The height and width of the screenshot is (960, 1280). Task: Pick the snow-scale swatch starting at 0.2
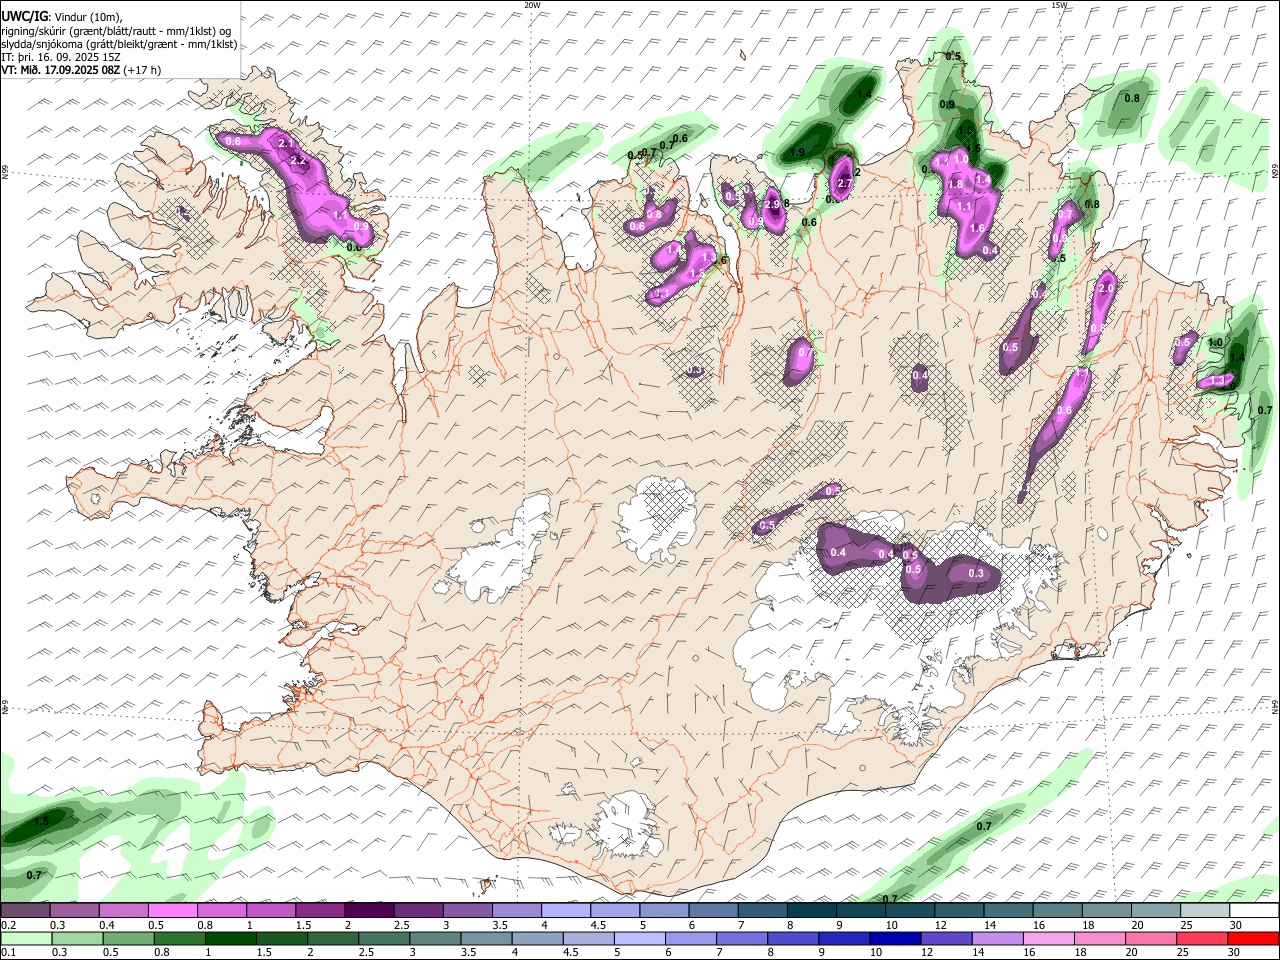coord(25,911)
